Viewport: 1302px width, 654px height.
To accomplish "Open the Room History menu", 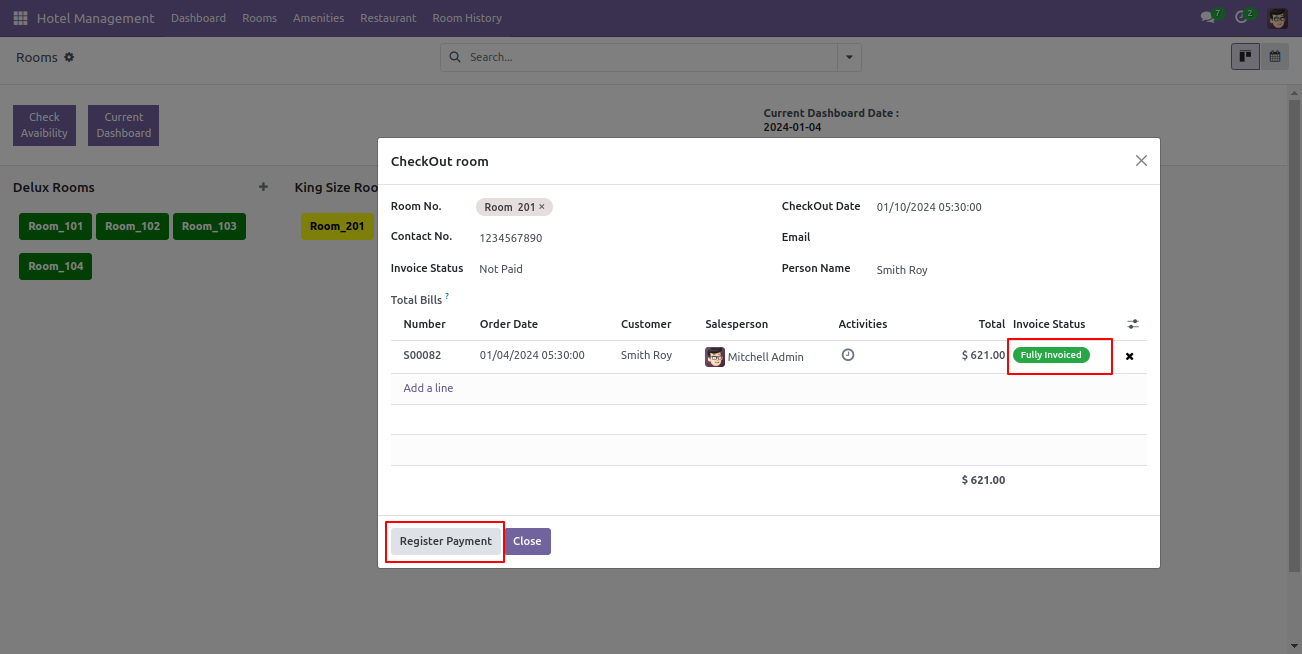I will coord(467,18).
